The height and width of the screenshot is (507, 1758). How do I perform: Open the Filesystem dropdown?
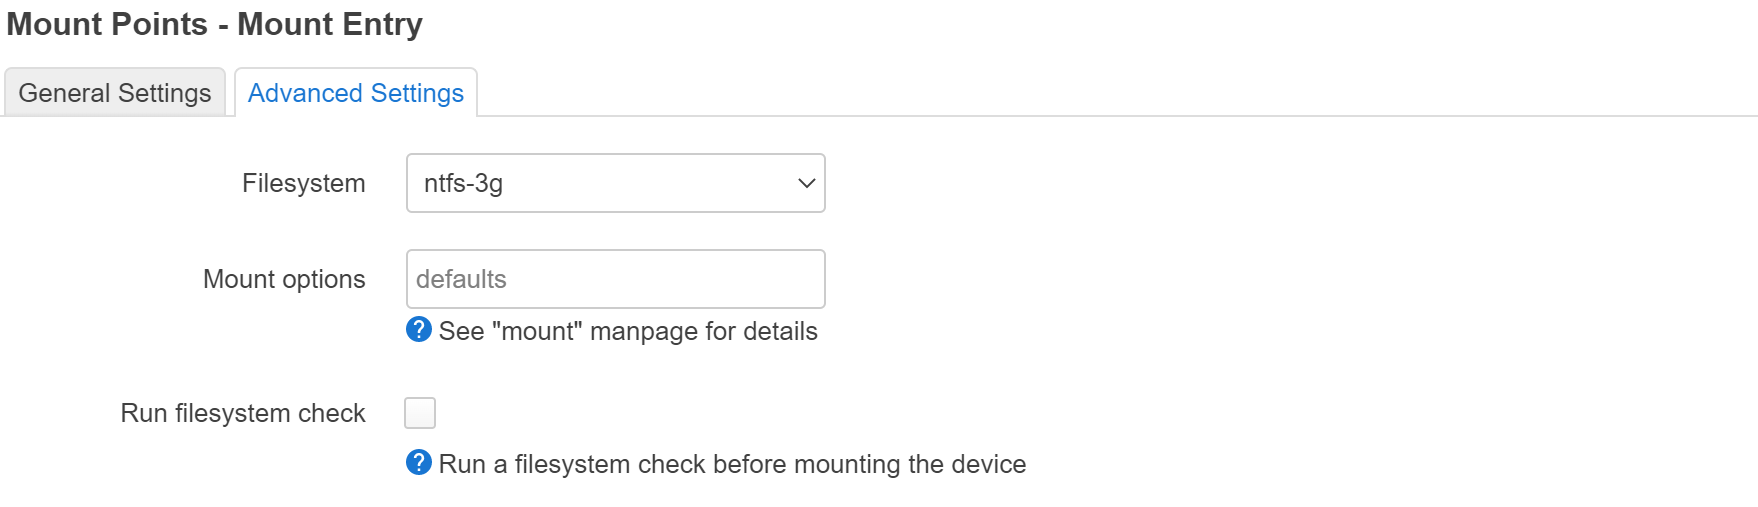[615, 183]
